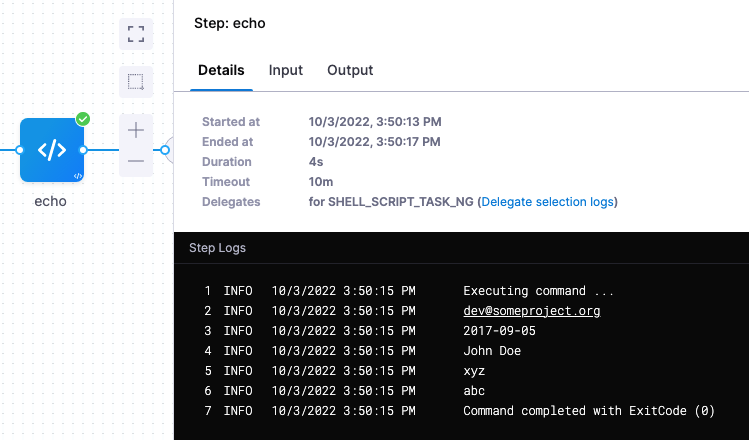Click the fit-to-screen canvas icon
This screenshot has width=749, height=440.
(x=136, y=32)
